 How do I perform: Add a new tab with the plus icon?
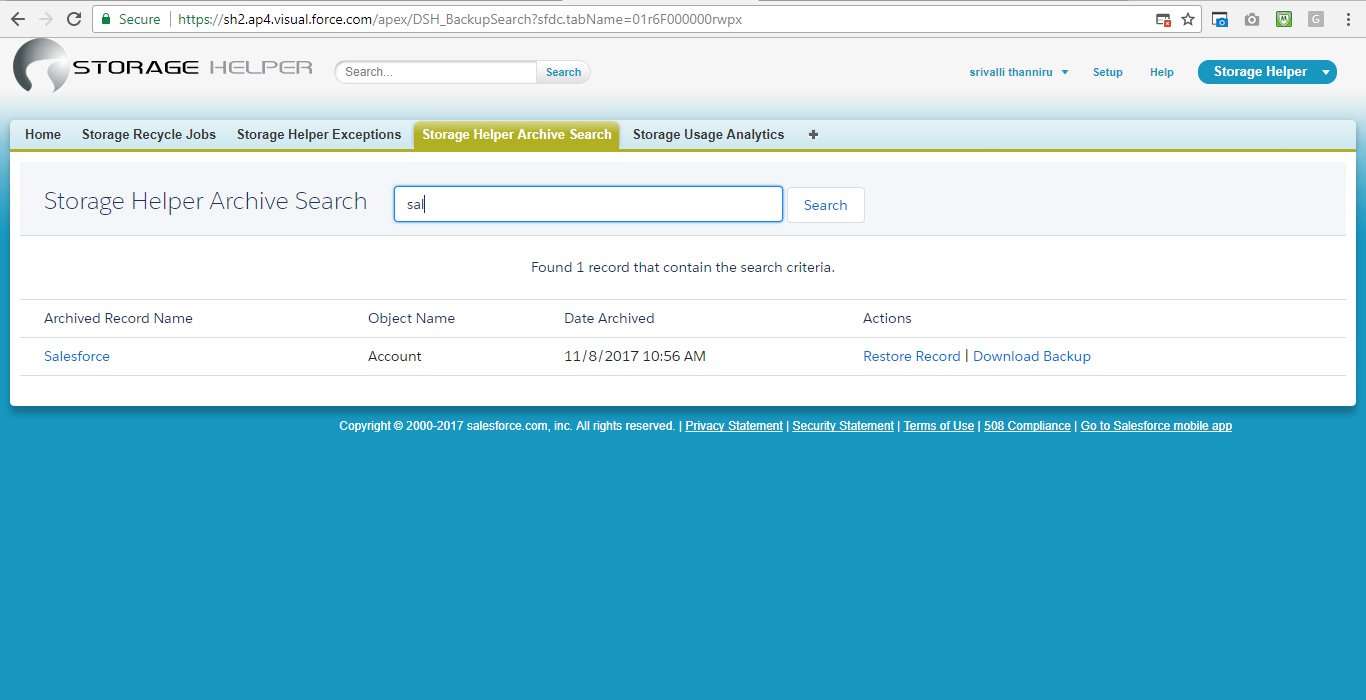tap(813, 135)
